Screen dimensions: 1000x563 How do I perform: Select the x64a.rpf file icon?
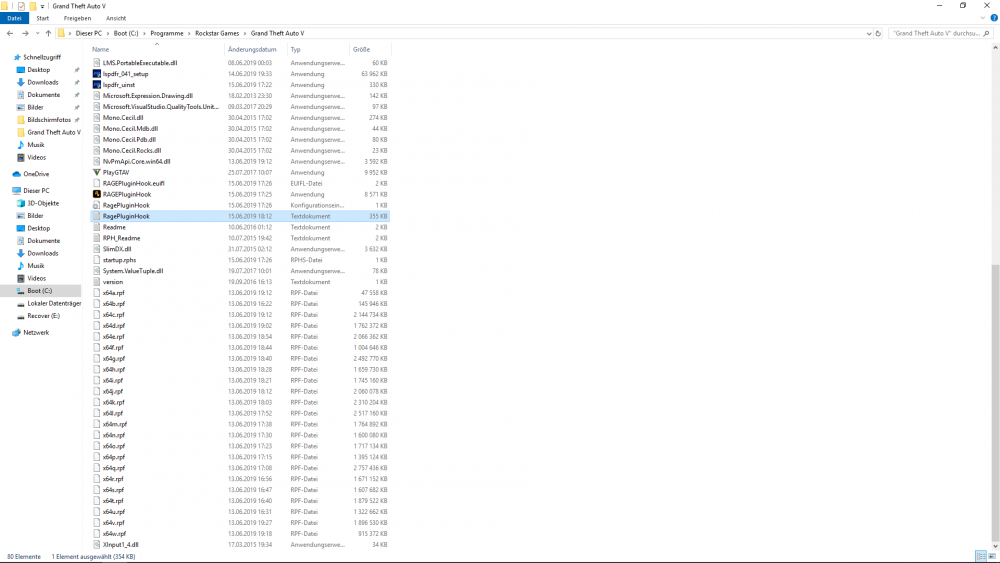pos(97,293)
